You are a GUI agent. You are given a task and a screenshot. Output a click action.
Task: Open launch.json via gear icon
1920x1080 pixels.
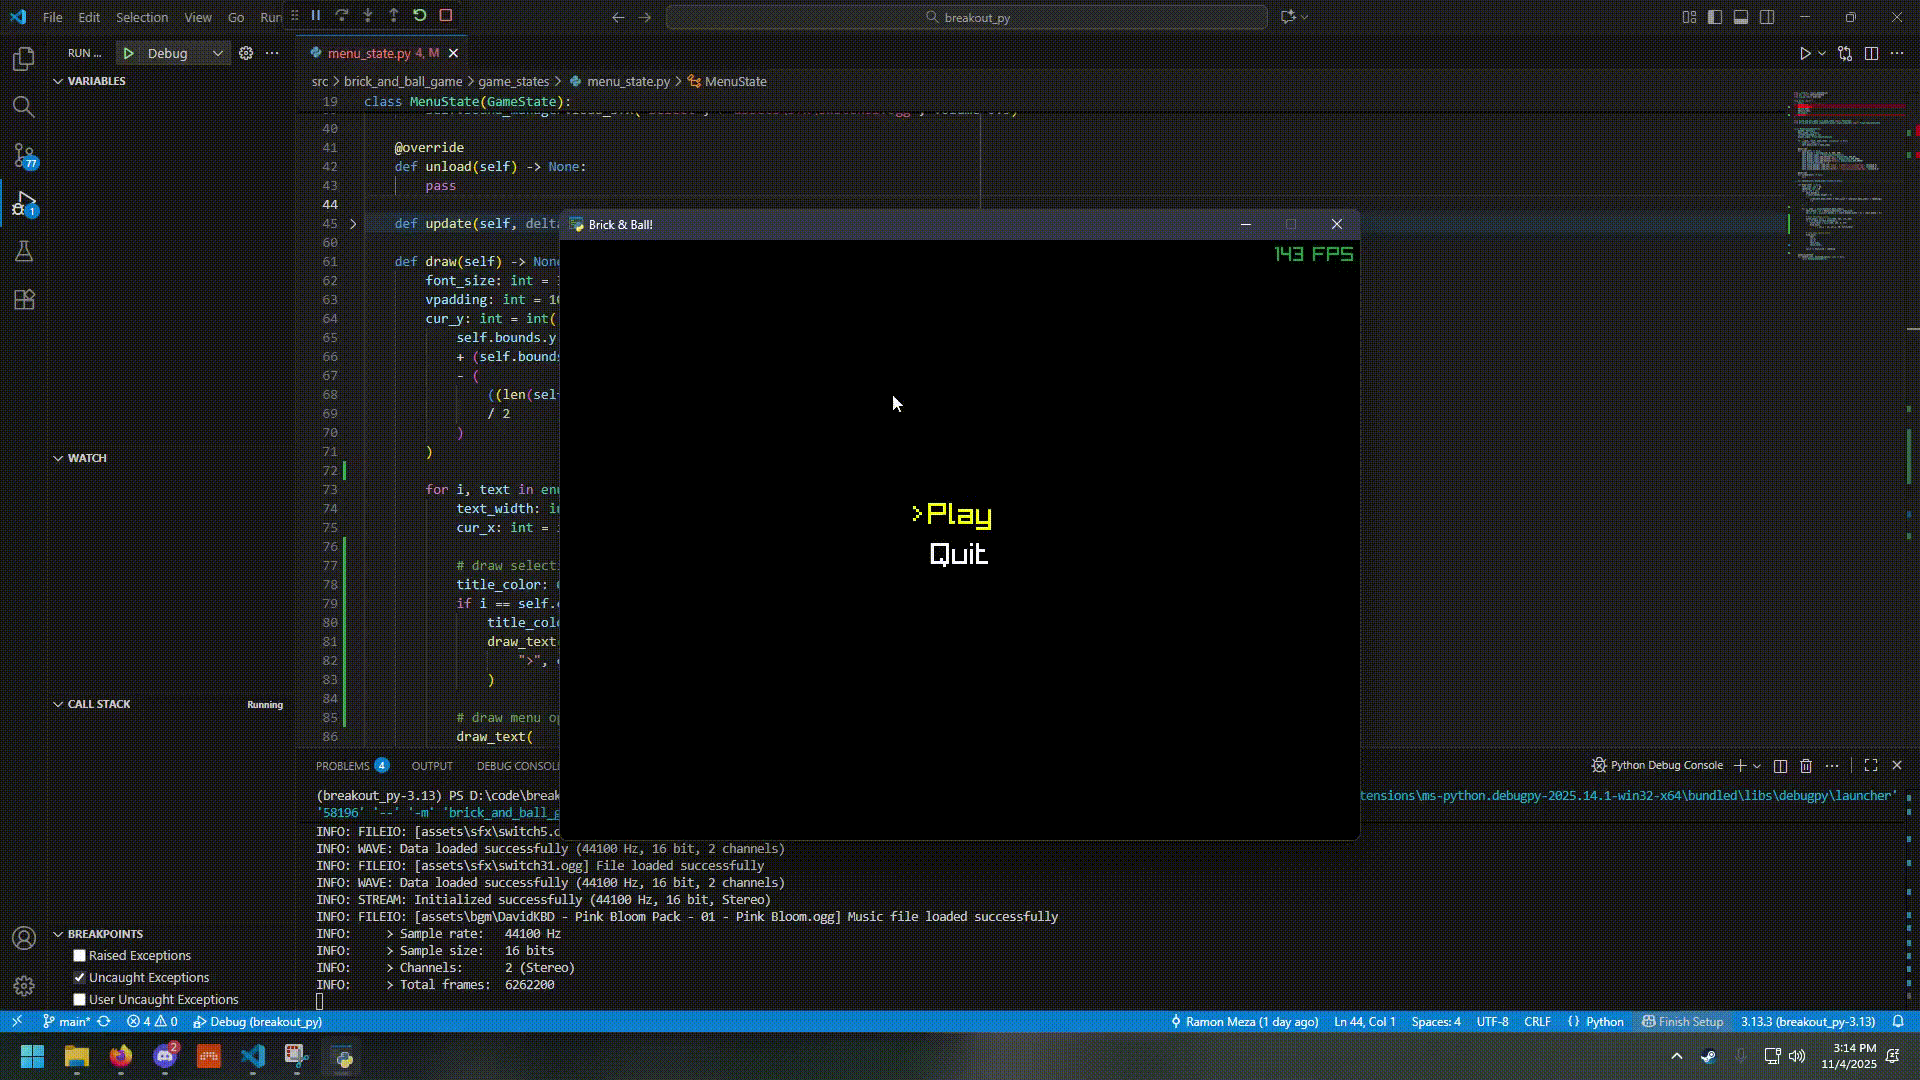[246, 53]
